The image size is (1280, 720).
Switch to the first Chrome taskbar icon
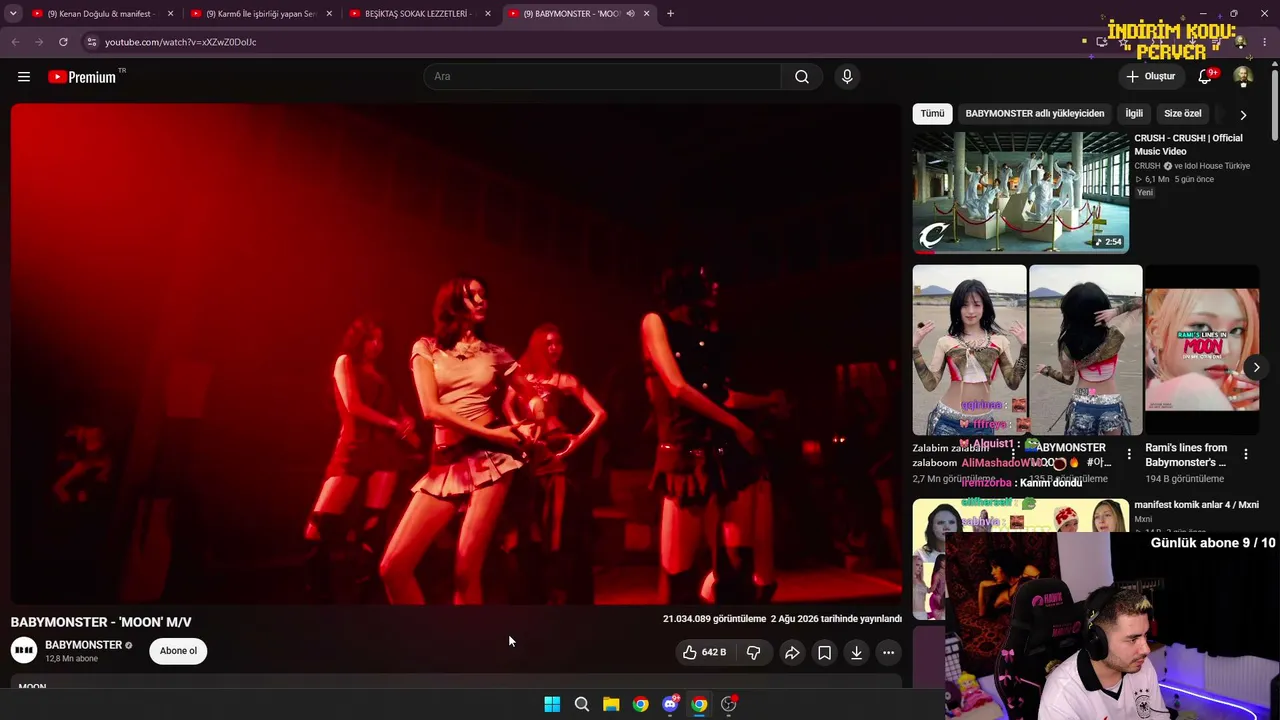point(641,704)
